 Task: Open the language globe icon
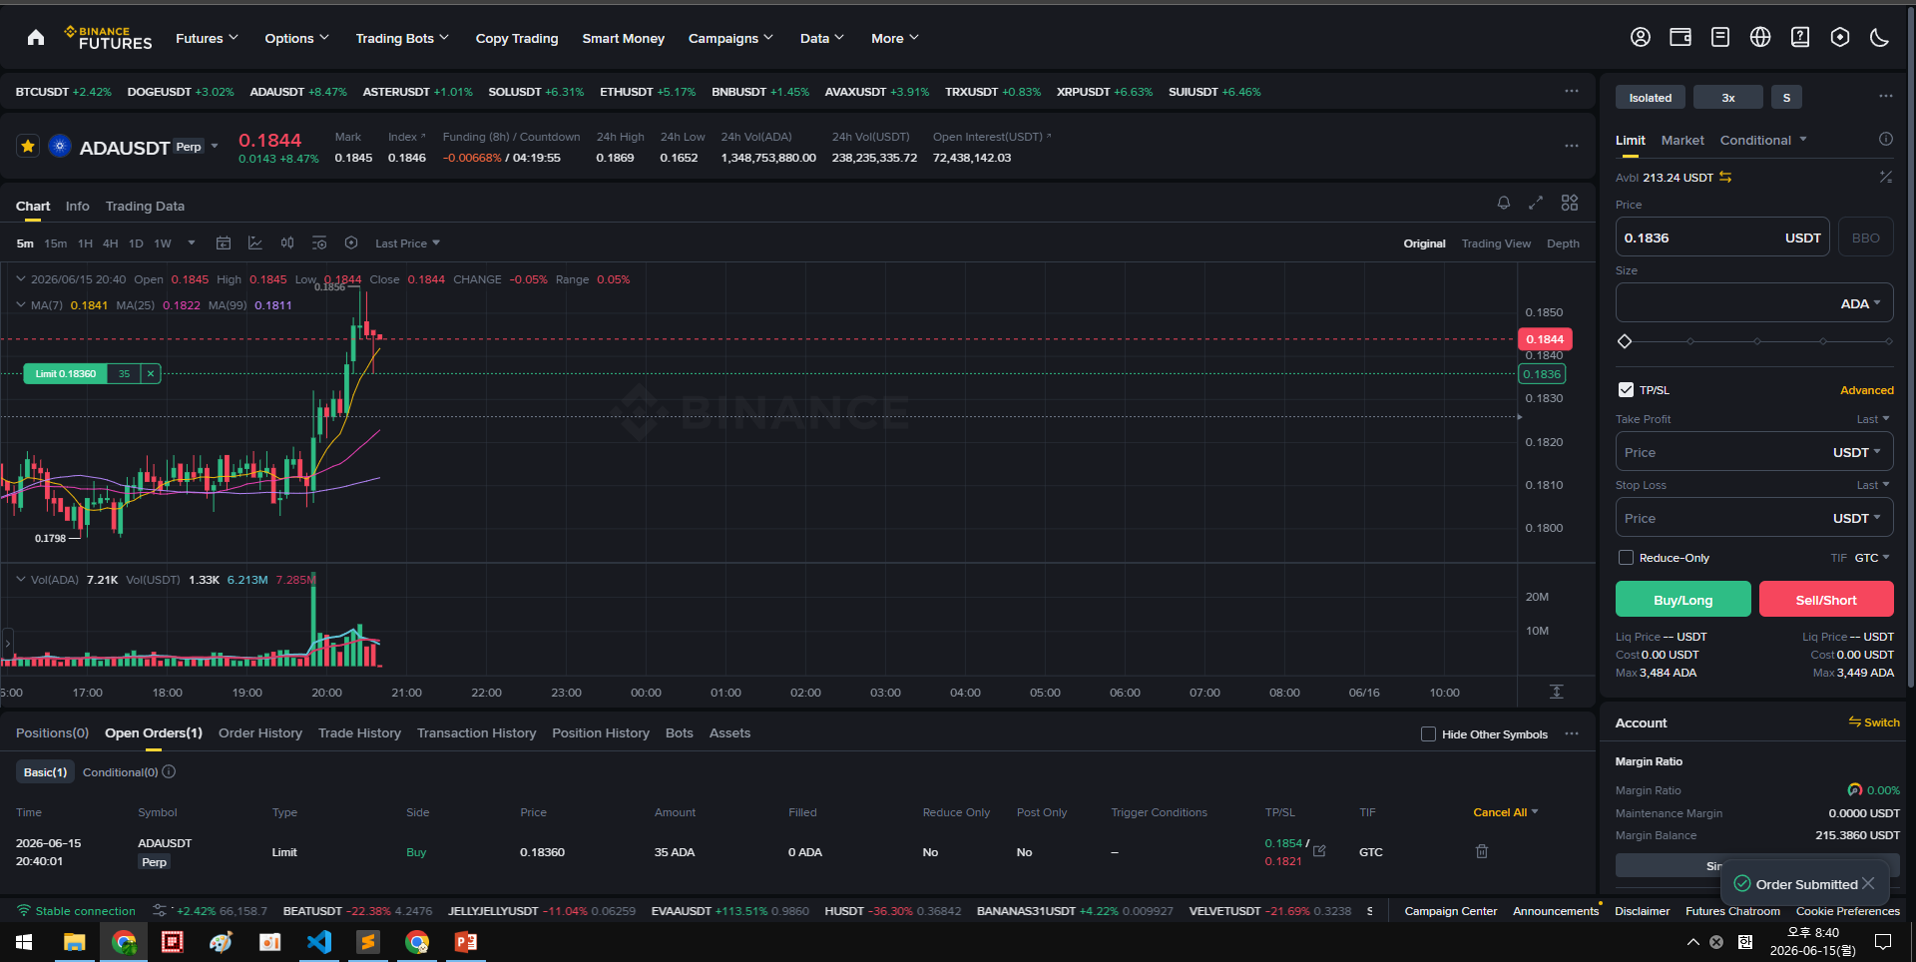coord(1760,37)
